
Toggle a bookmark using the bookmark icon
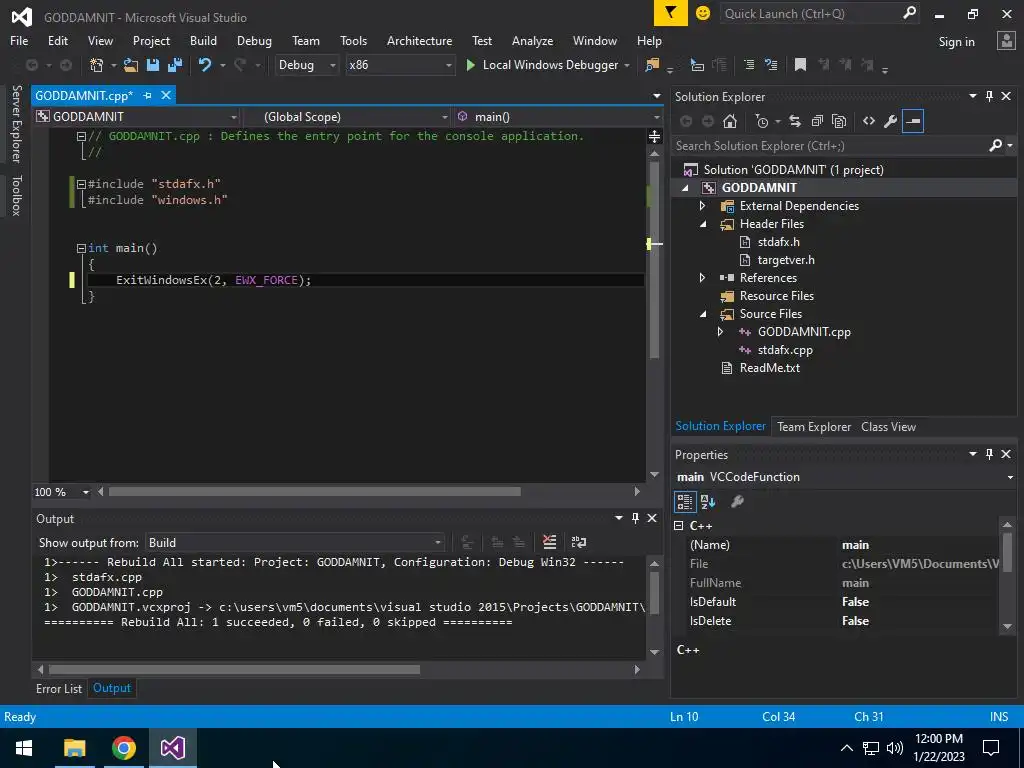click(800, 65)
